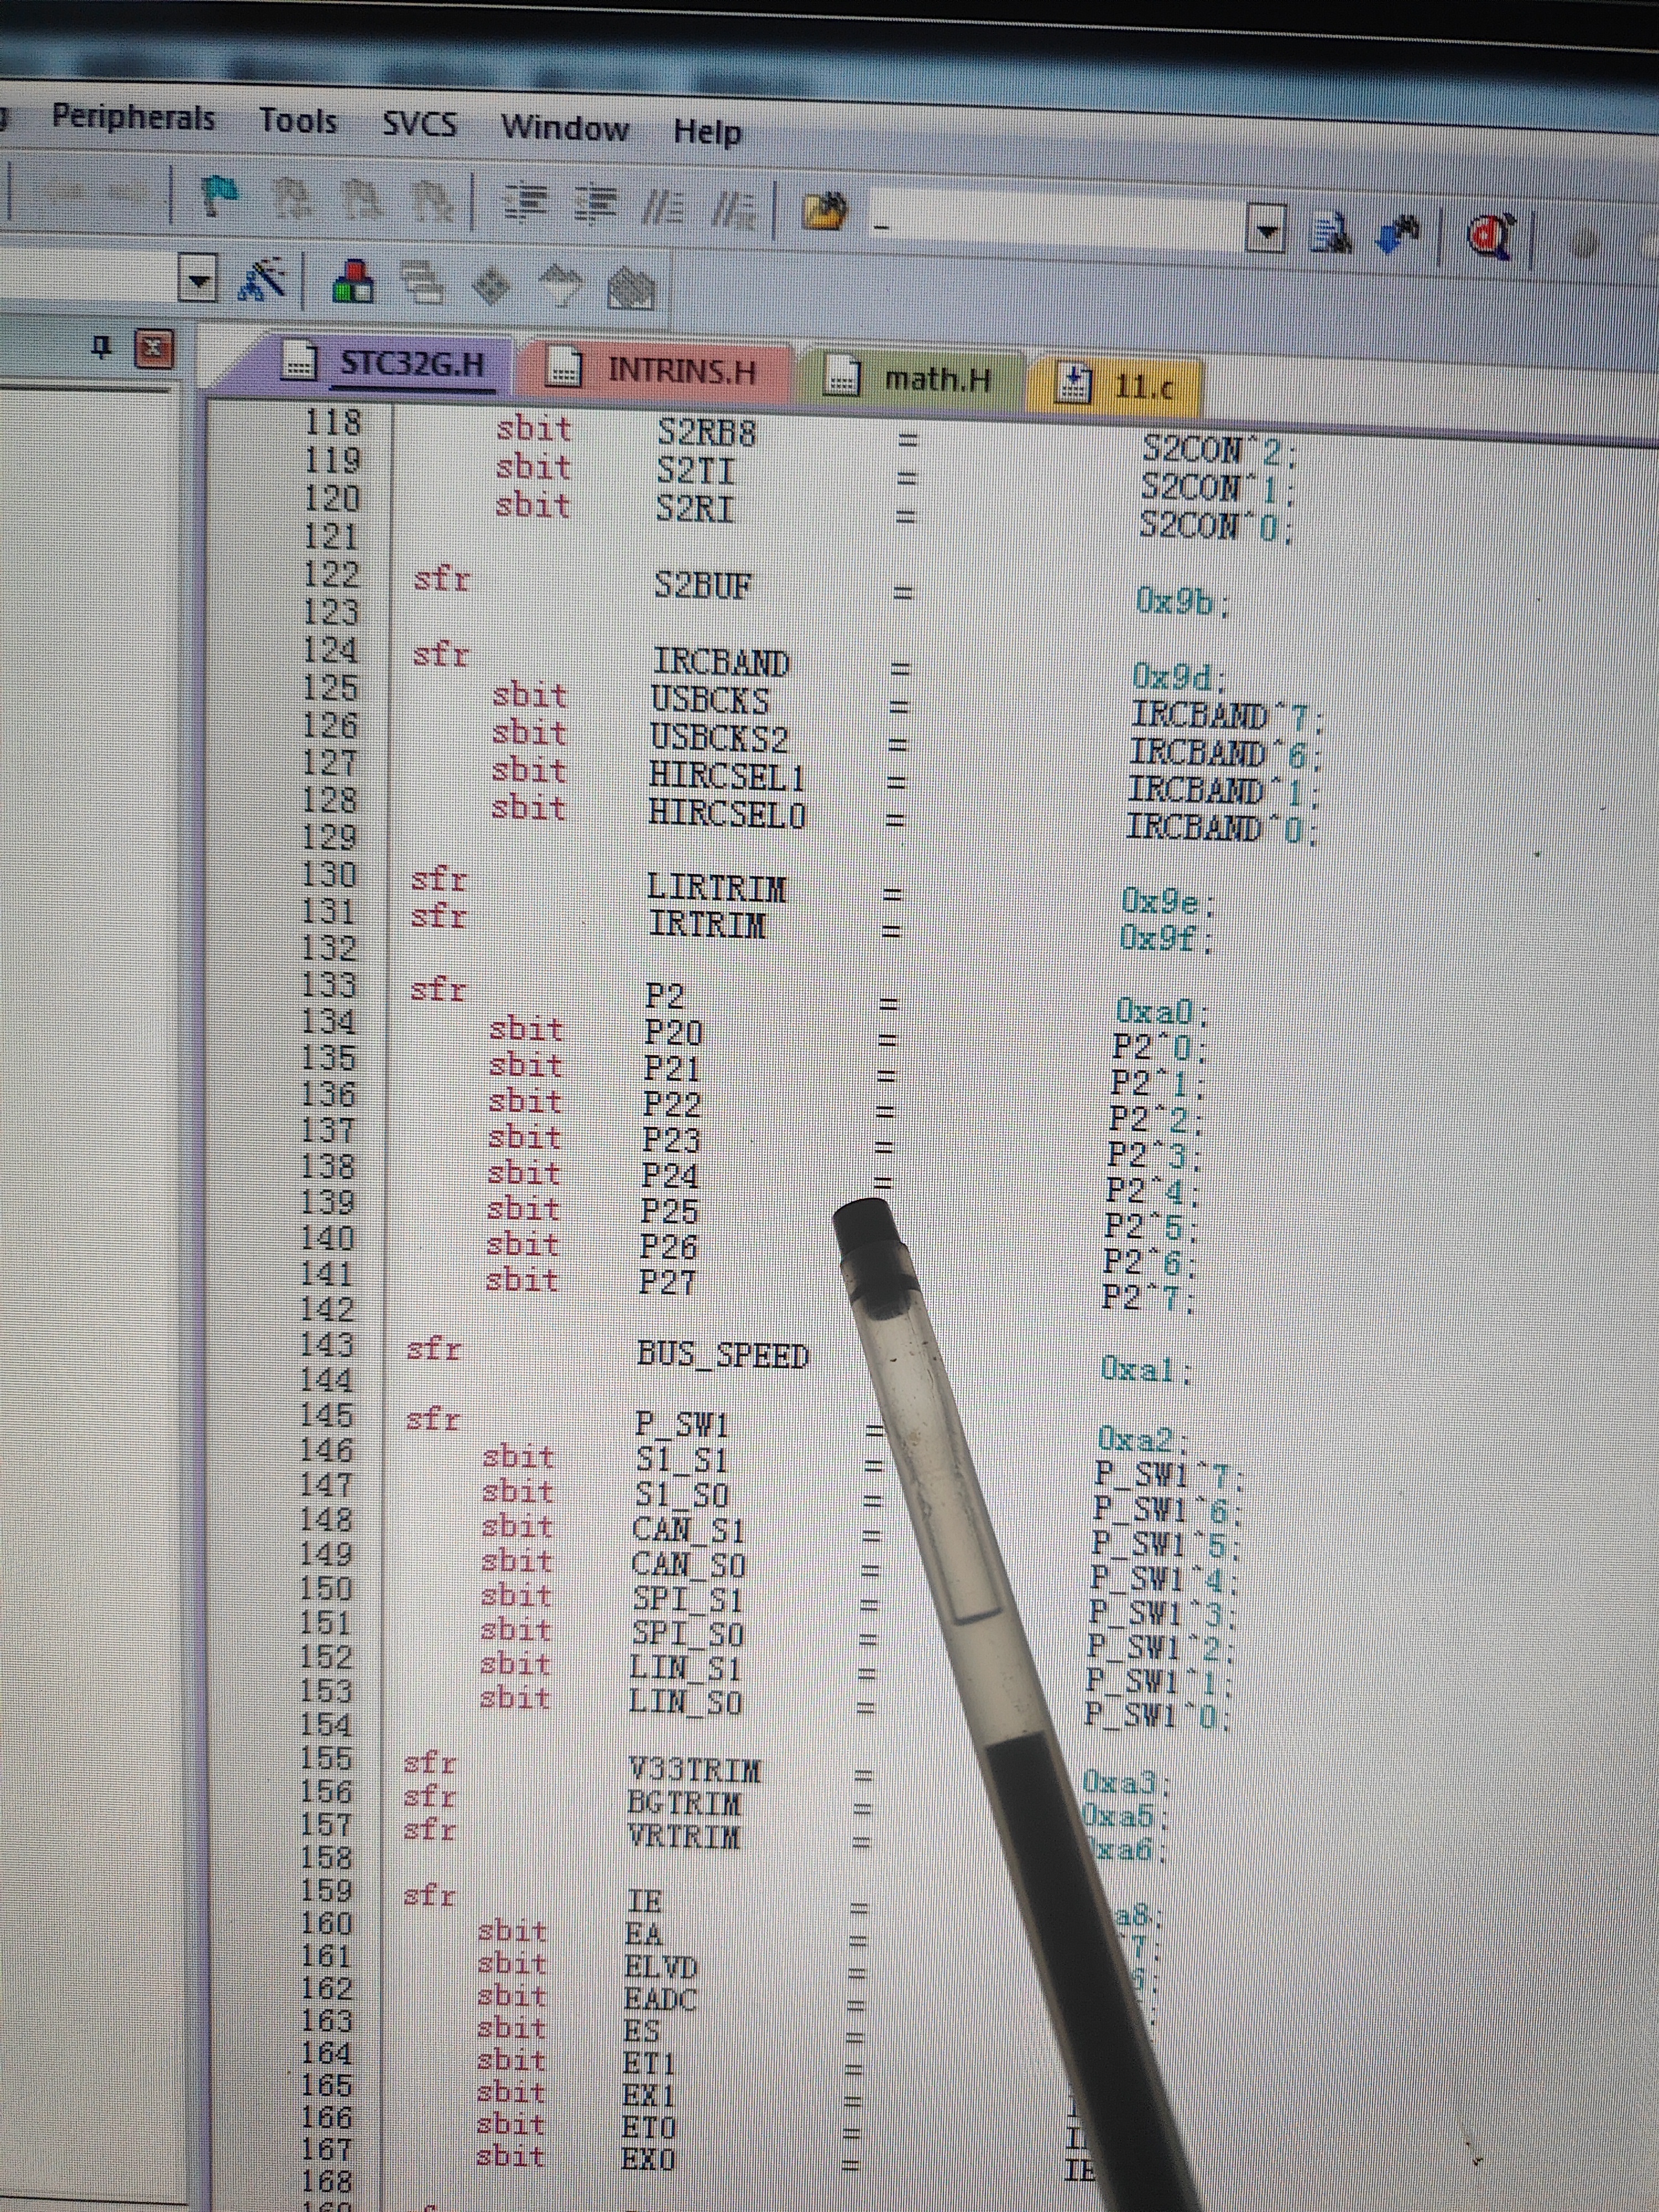Screen dimensions: 1659x2212
Task: Click the LIN_S1 identifier
Action: pyautogui.click(x=685, y=1667)
